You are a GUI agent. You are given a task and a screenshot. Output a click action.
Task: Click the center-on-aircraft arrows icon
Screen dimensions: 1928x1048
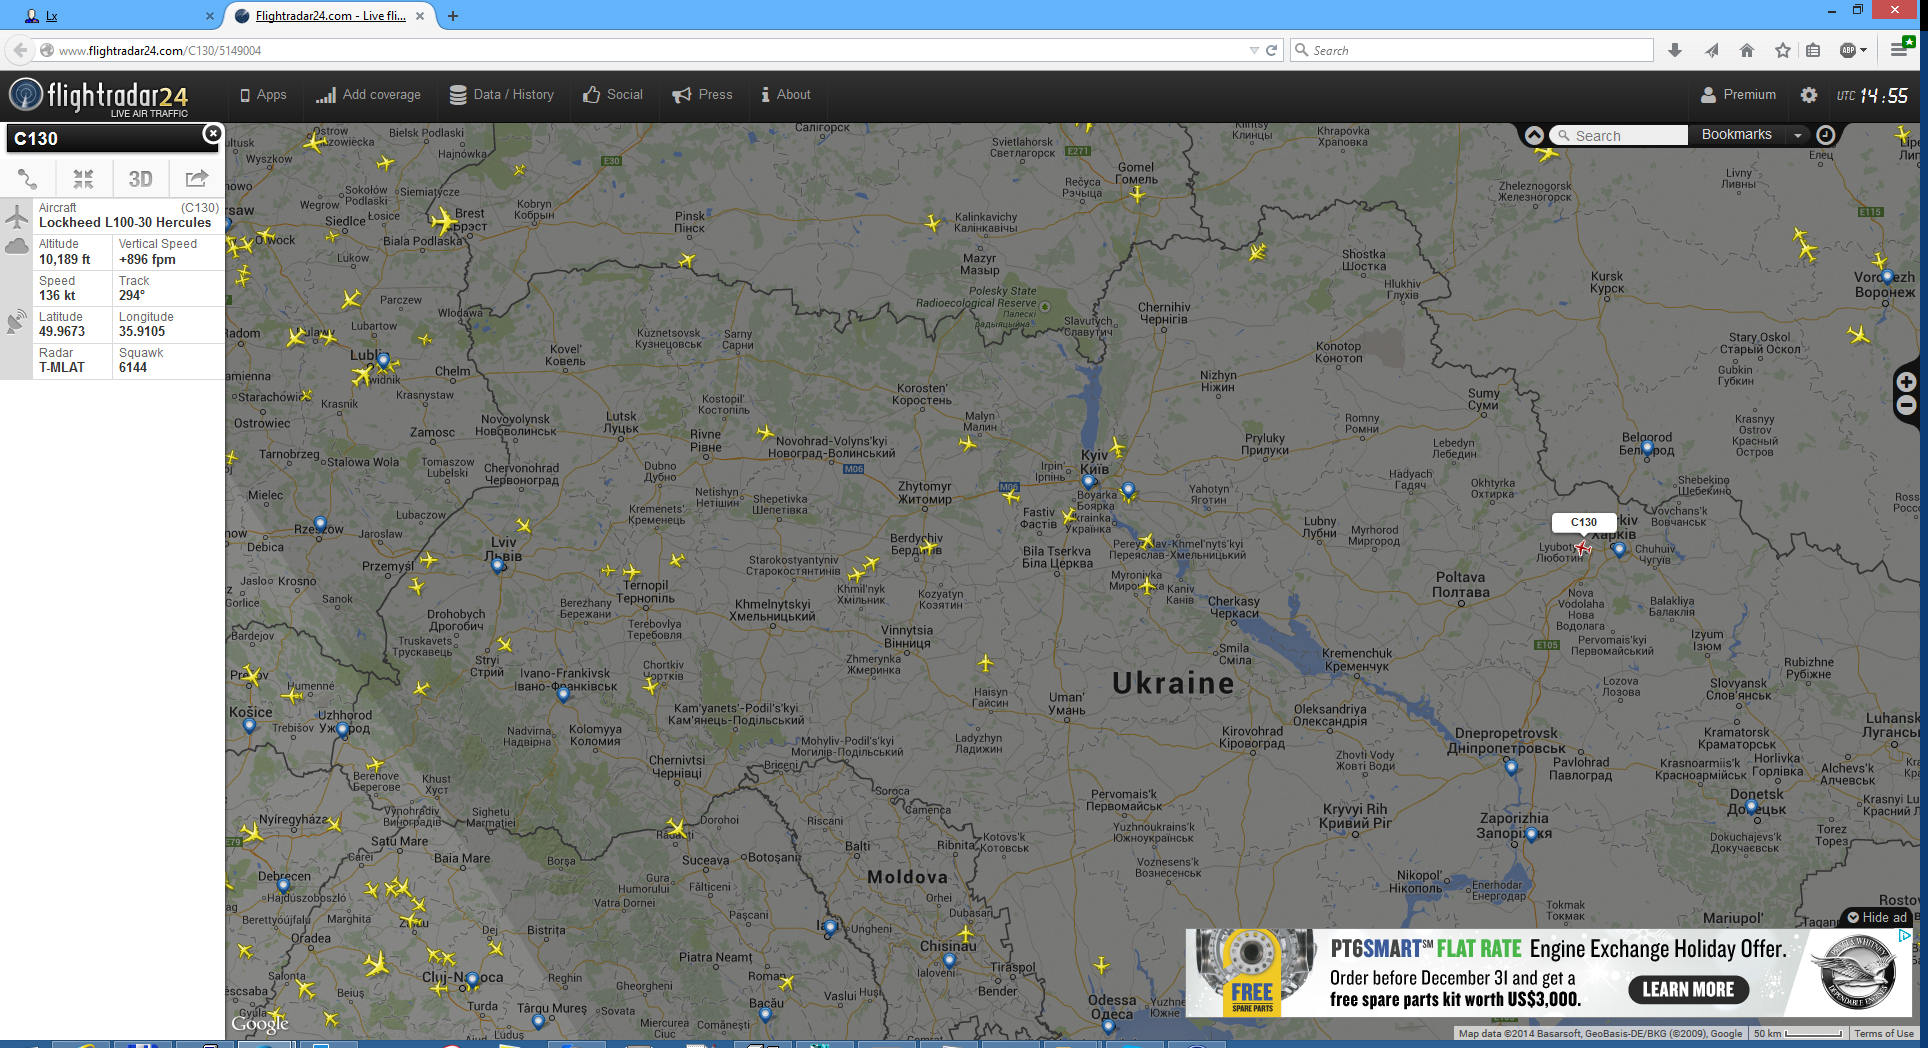pos(83,179)
